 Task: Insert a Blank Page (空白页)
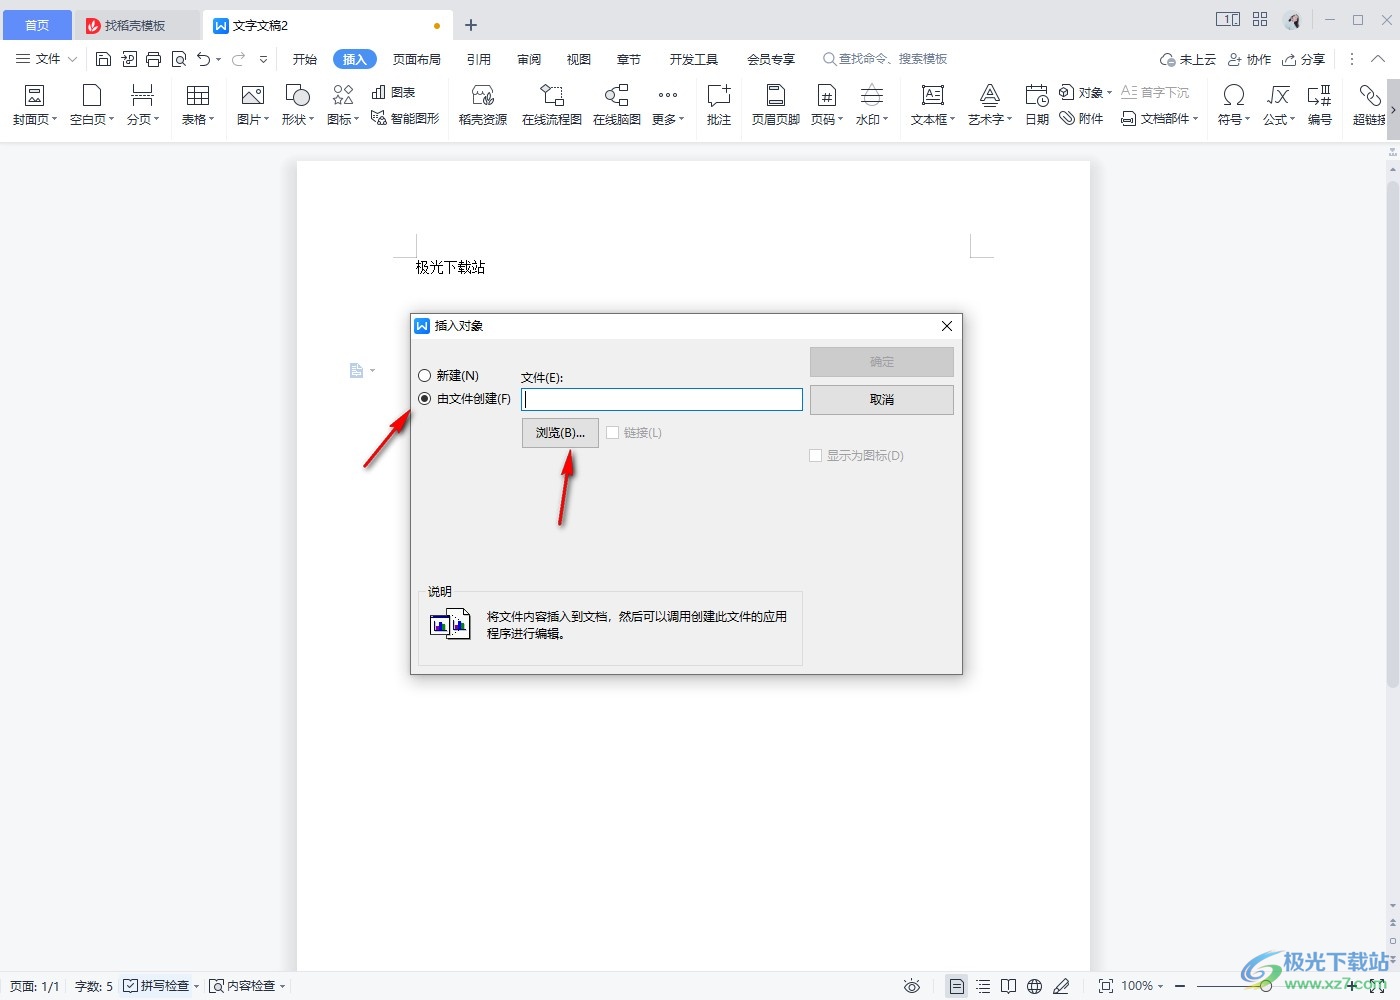pos(92,105)
